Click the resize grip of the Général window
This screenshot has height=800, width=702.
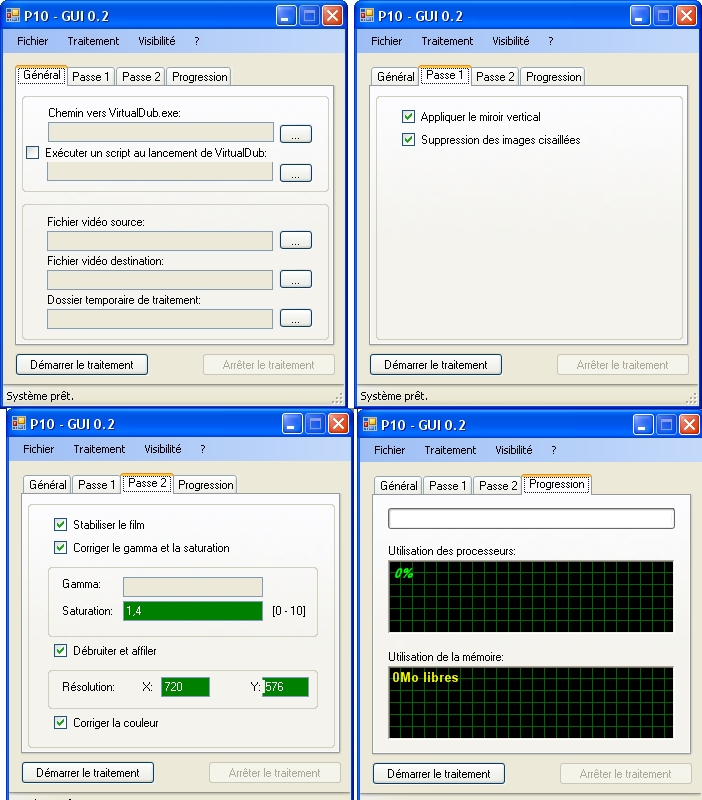point(337,398)
